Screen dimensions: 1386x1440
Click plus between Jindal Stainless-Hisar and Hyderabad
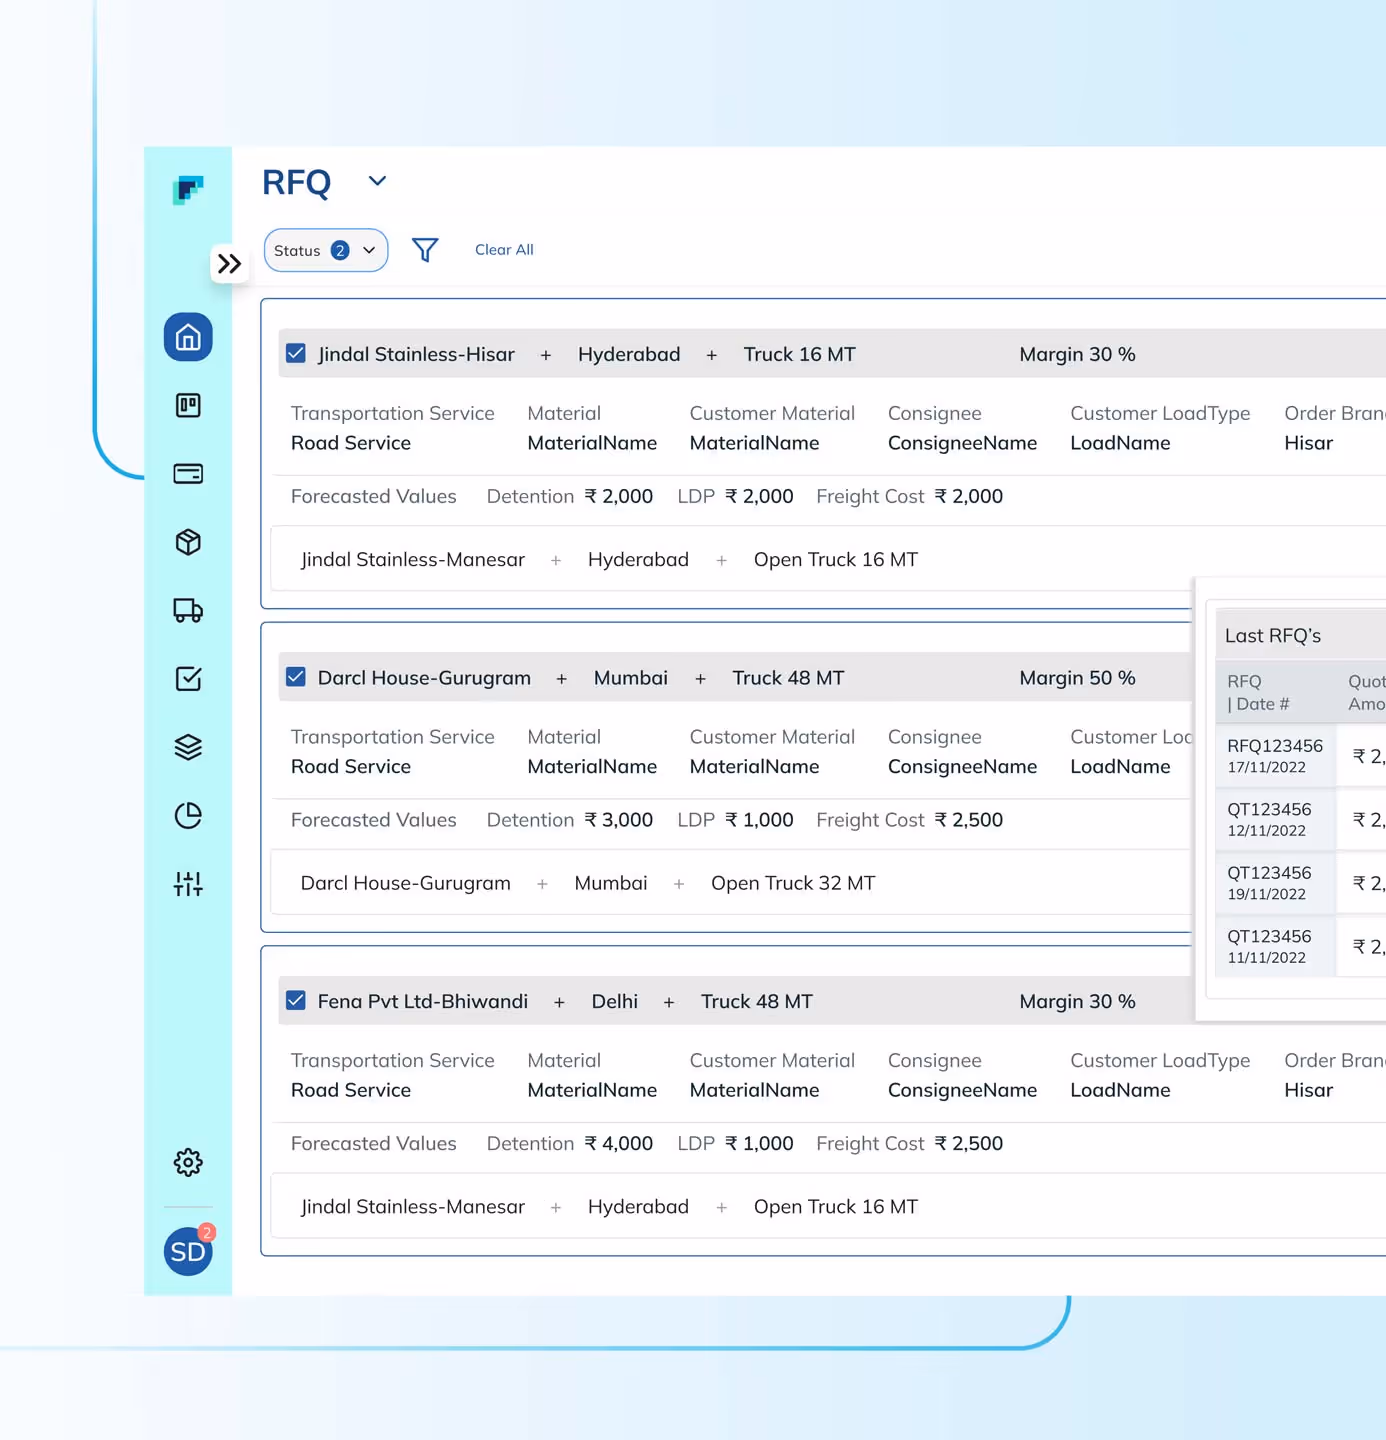point(546,355)
